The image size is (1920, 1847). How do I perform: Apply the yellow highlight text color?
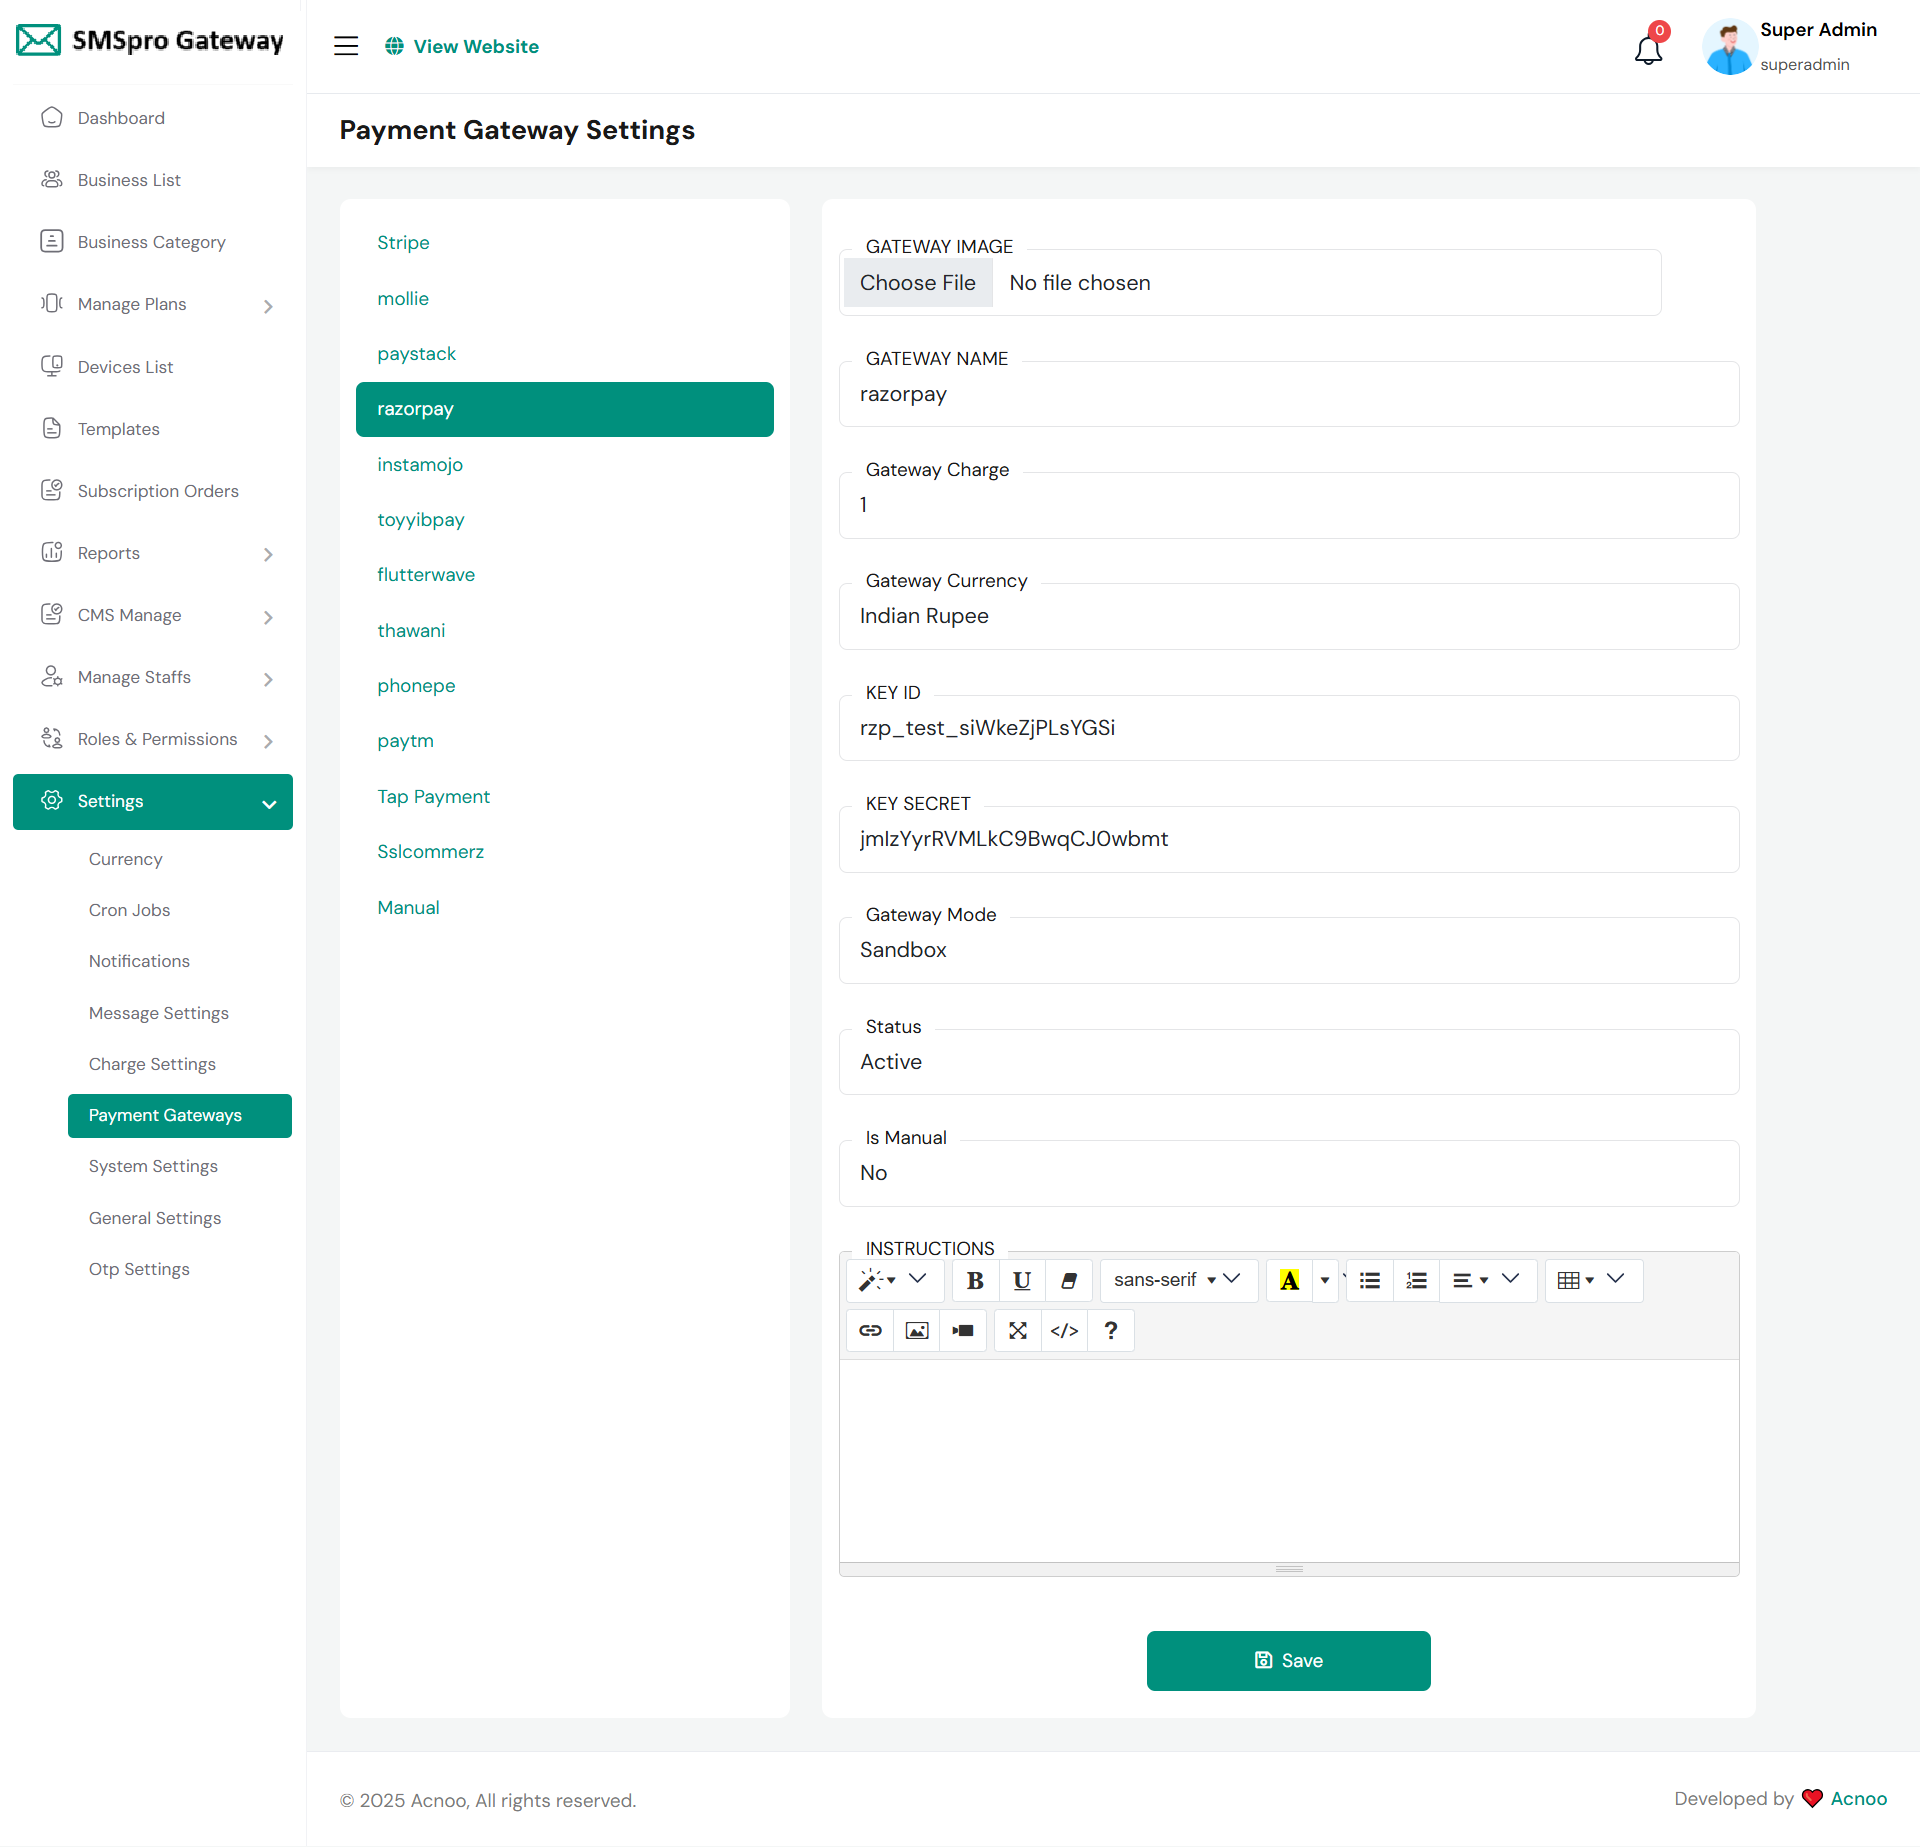coord(1289,1280)
